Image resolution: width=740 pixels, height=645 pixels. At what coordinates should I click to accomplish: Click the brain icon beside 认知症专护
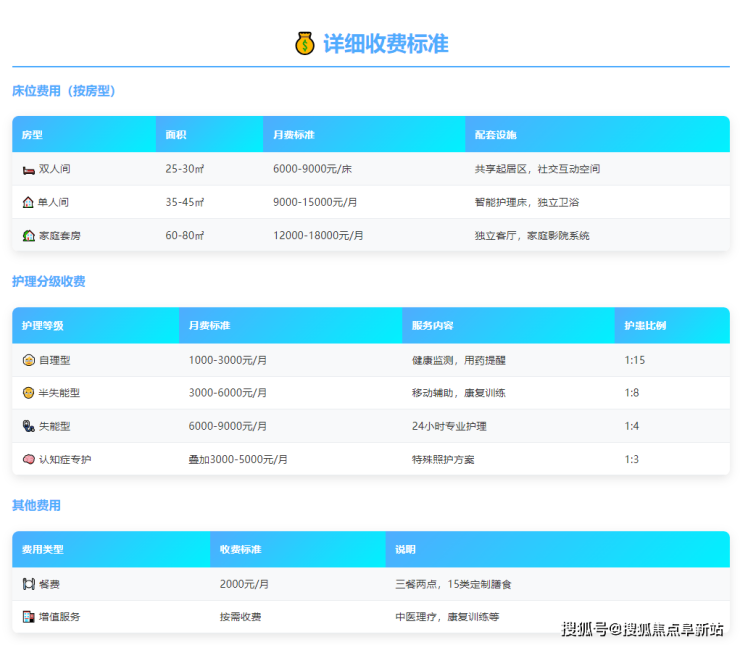[28, 459]
